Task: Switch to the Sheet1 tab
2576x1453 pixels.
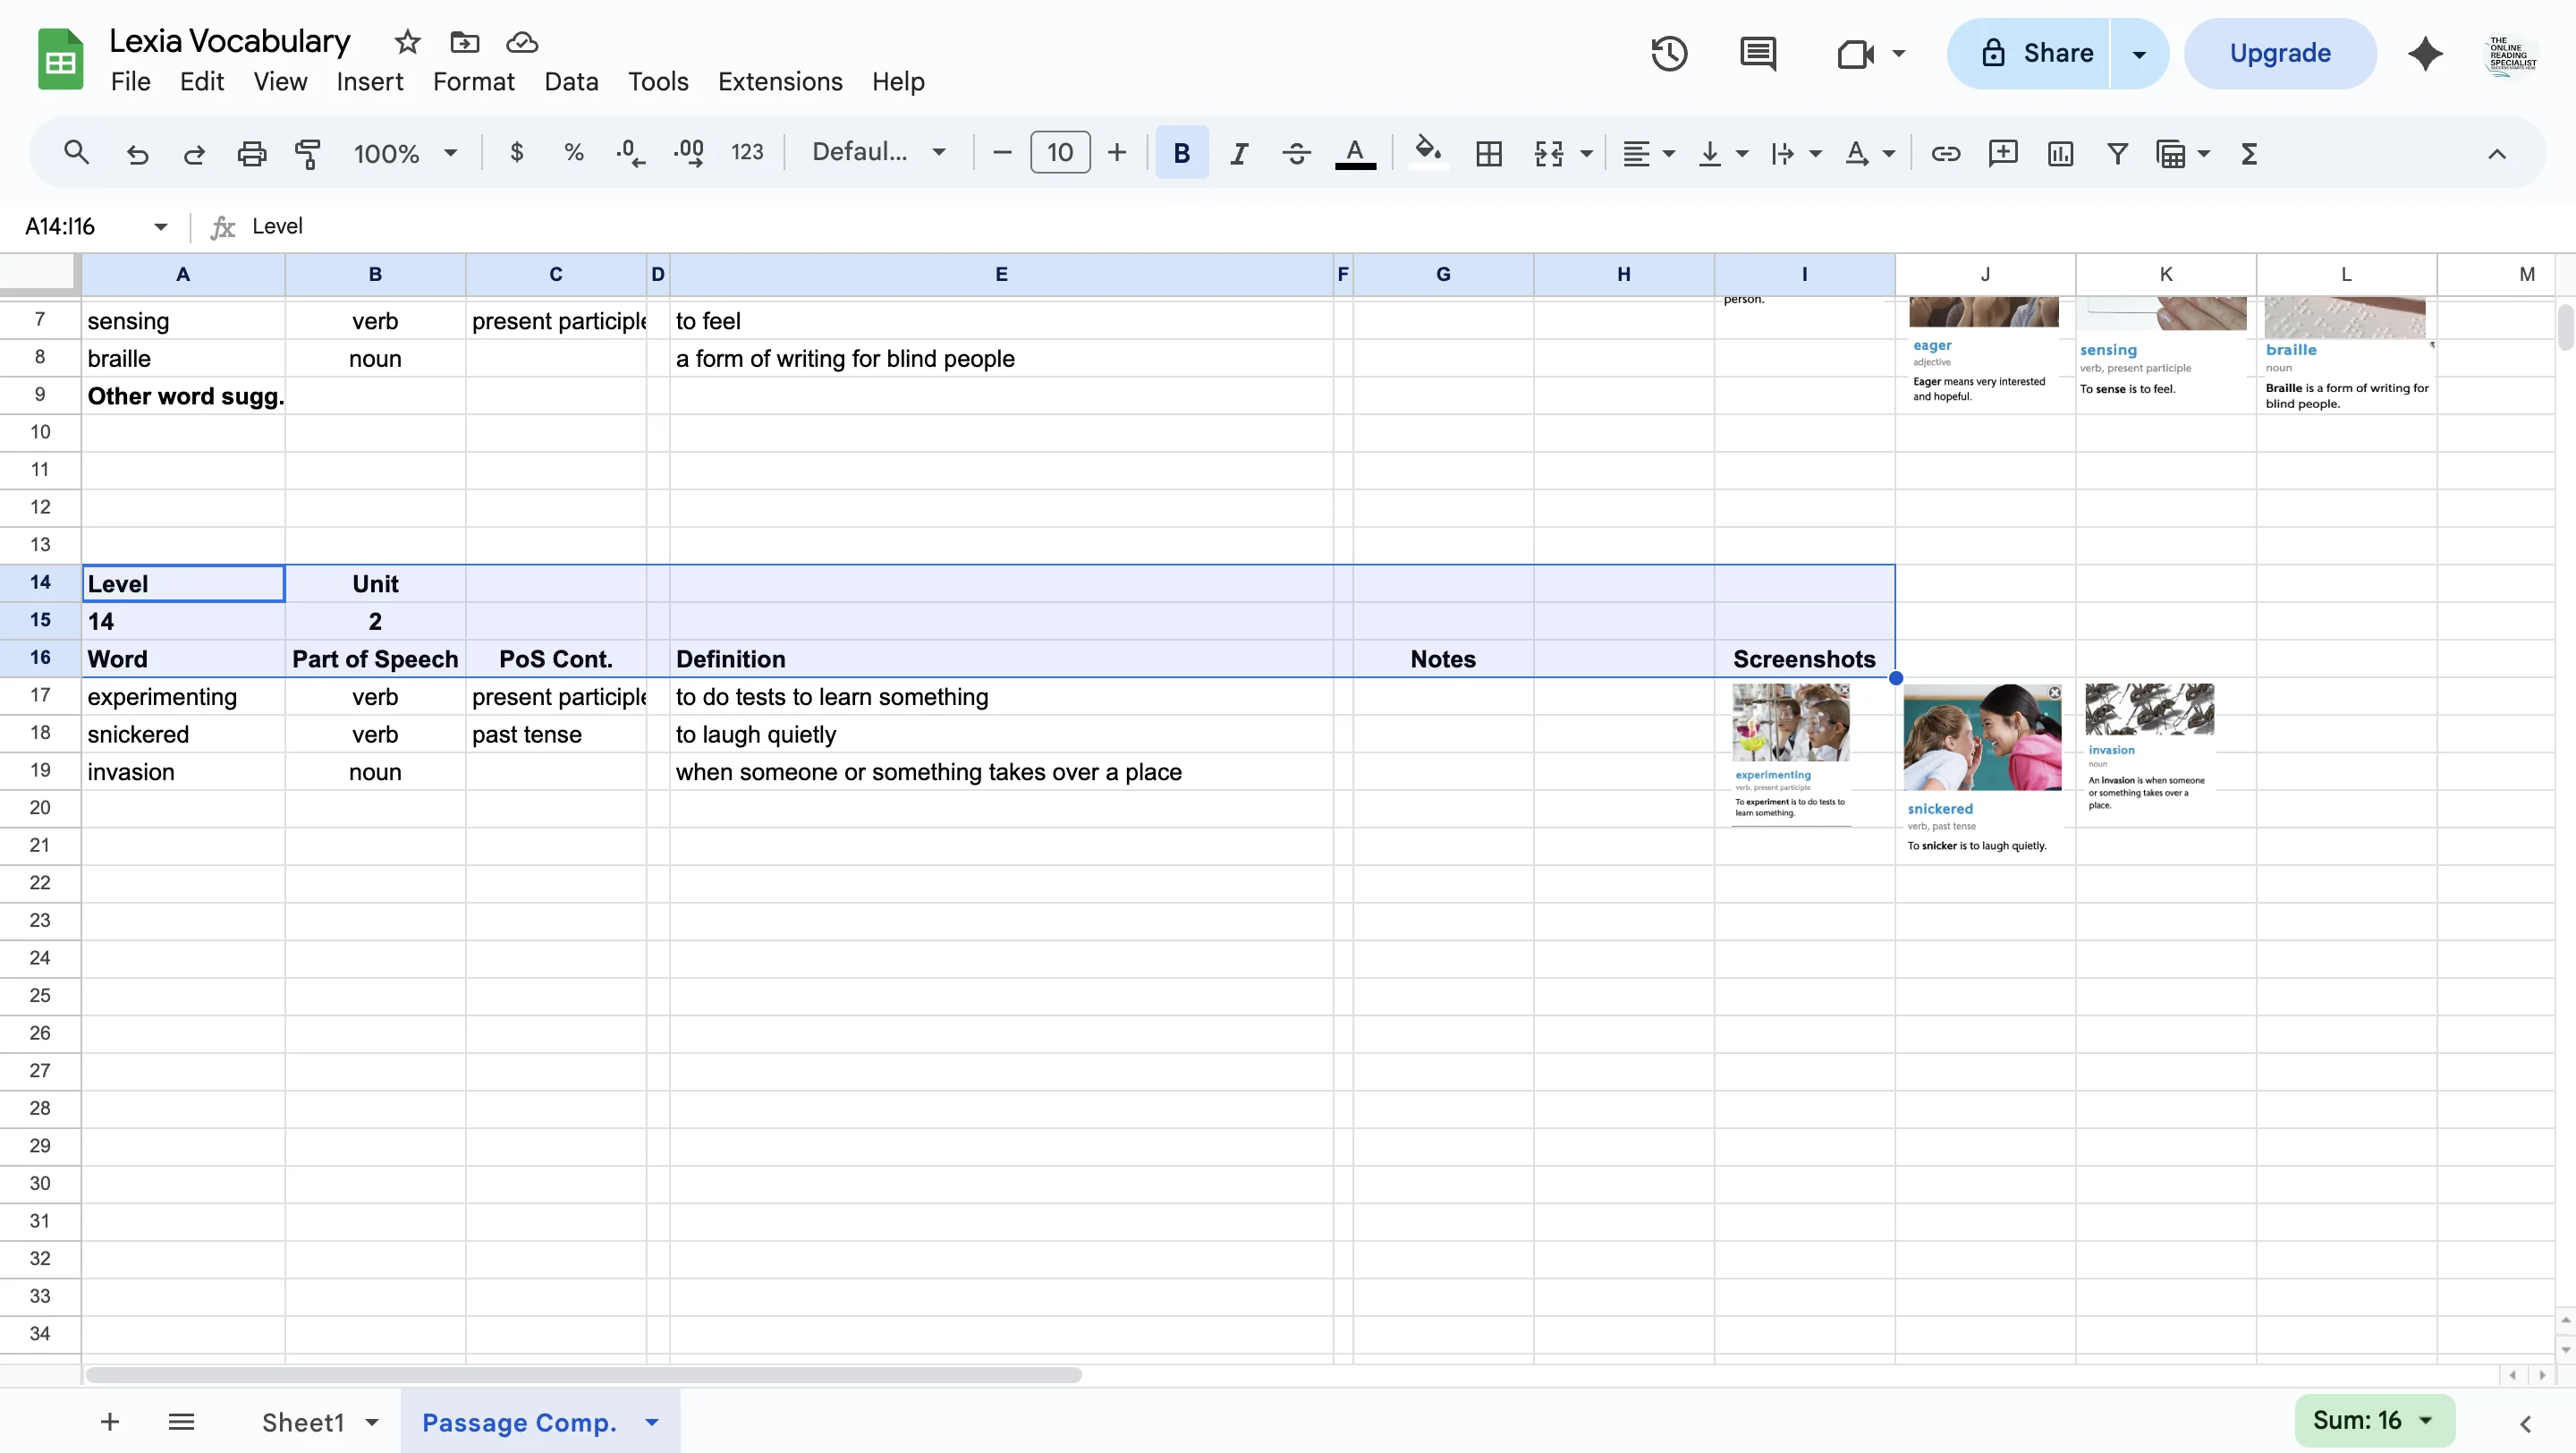Action: click(x=306, y=1421)
